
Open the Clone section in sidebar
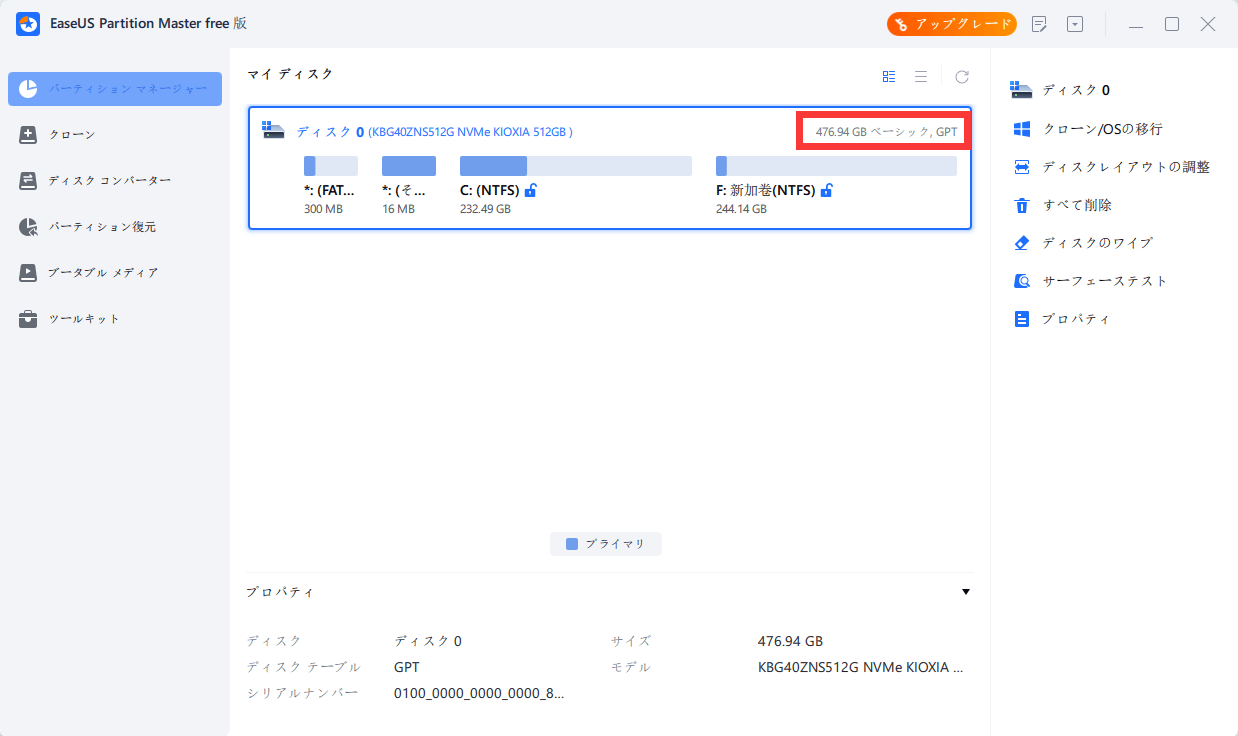click(72, 135)
